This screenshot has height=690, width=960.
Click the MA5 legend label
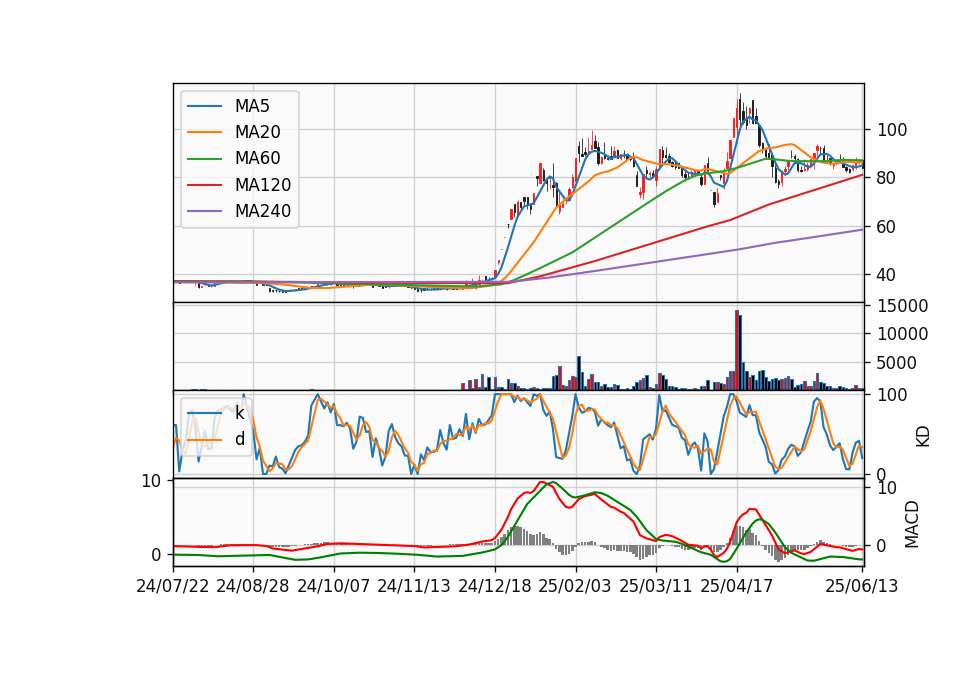click(x=252, y=106)
